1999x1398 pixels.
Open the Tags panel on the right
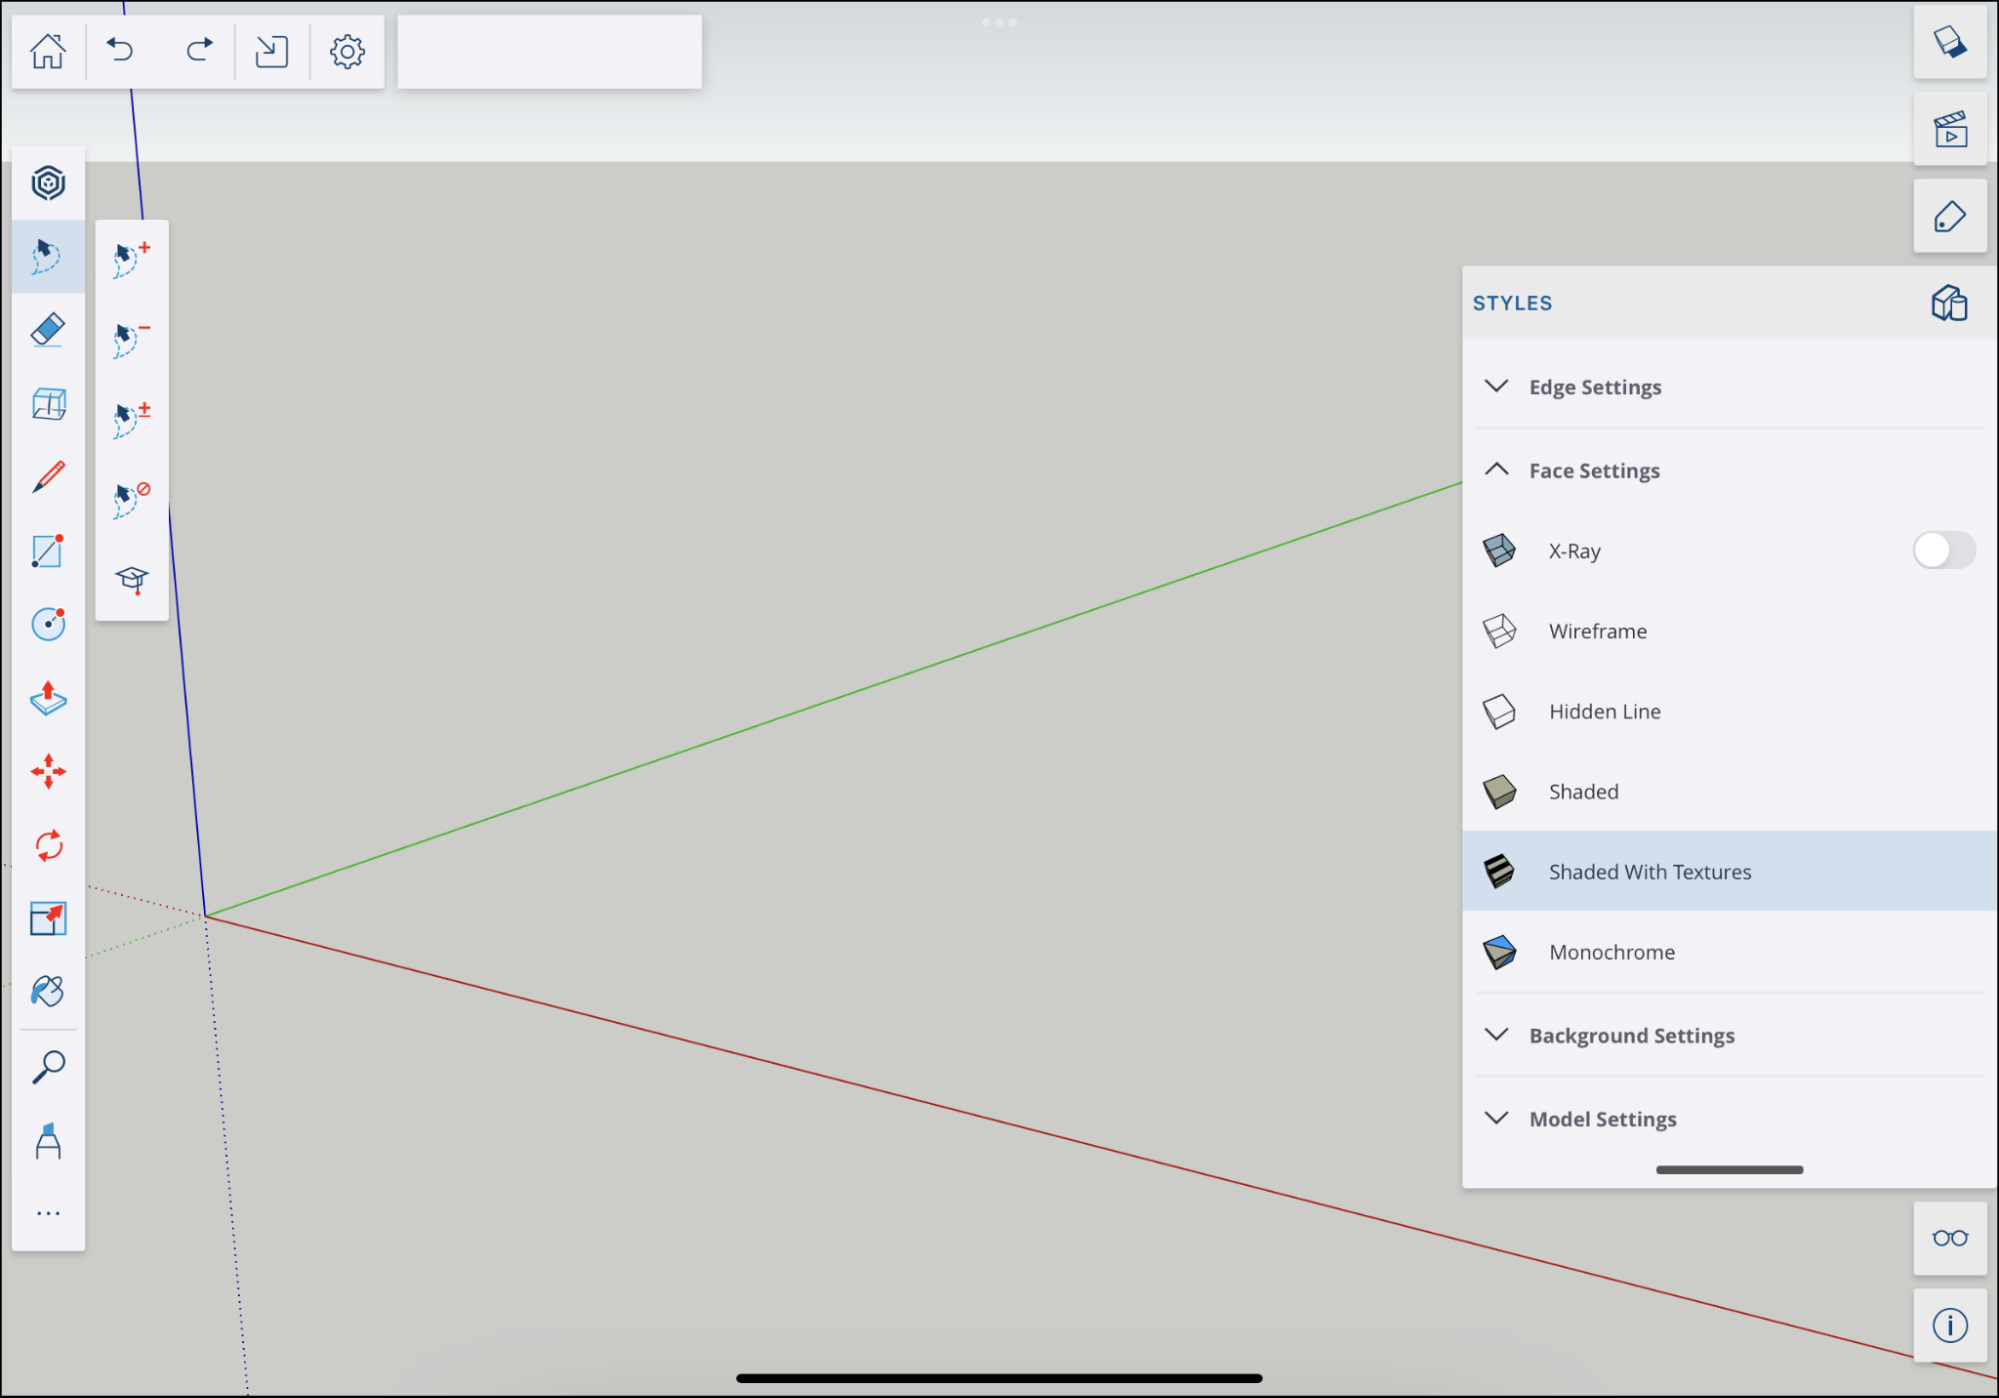1949,215
